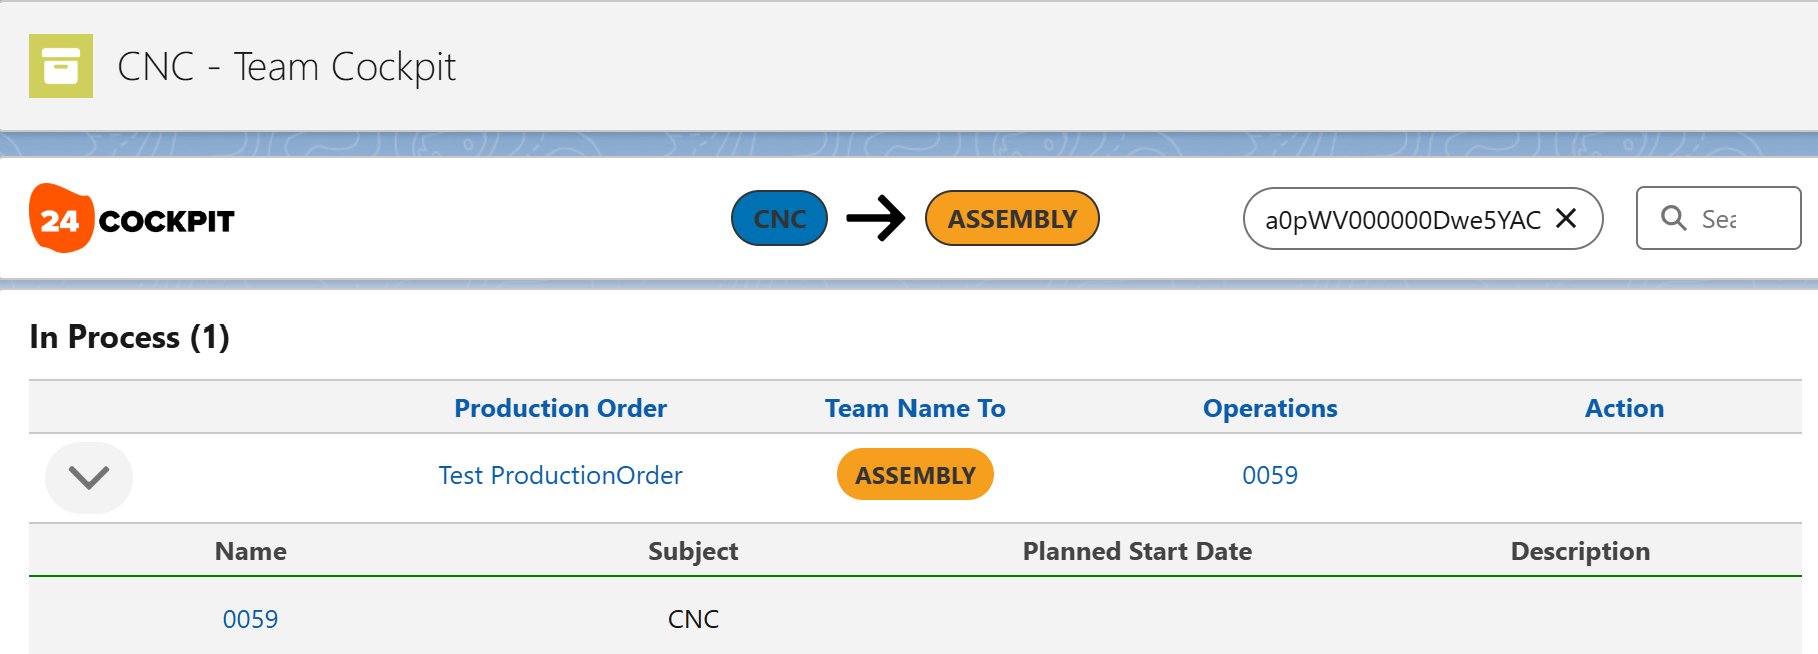Viewport: 1818px width, 654px height.
Task: Click the In Process (1) section heading
Action: click(x=130, y=337)
